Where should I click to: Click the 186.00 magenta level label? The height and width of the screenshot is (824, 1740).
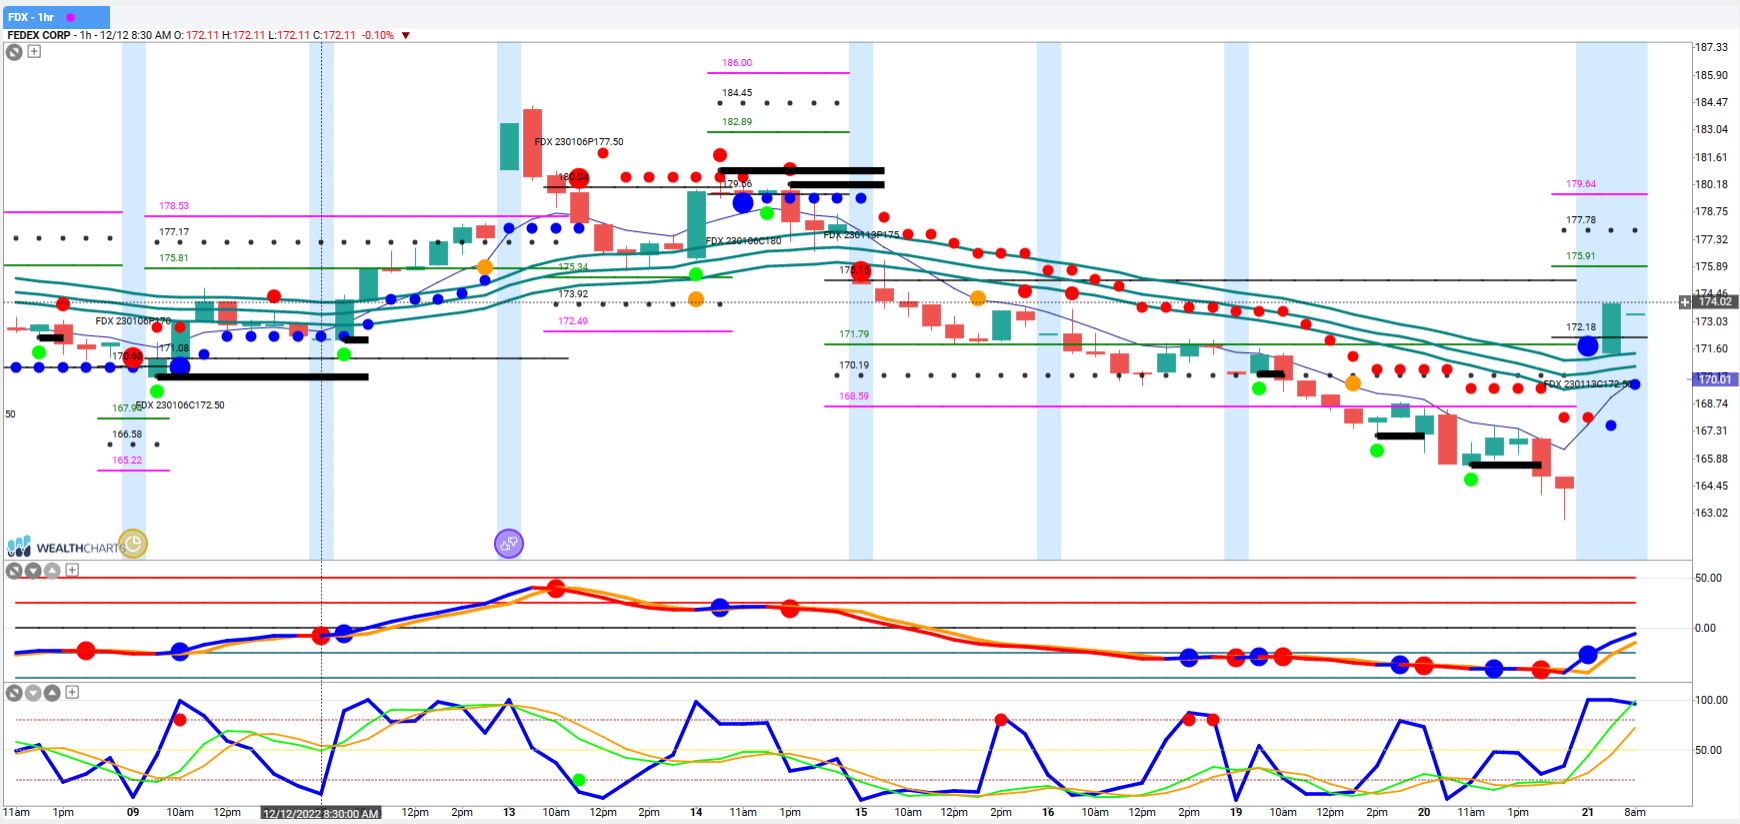(x=737, y=63)
